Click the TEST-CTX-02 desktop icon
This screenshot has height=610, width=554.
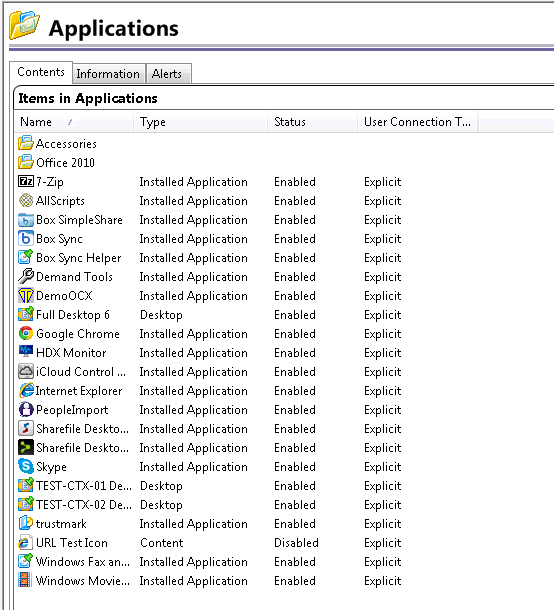click(26, 504)
